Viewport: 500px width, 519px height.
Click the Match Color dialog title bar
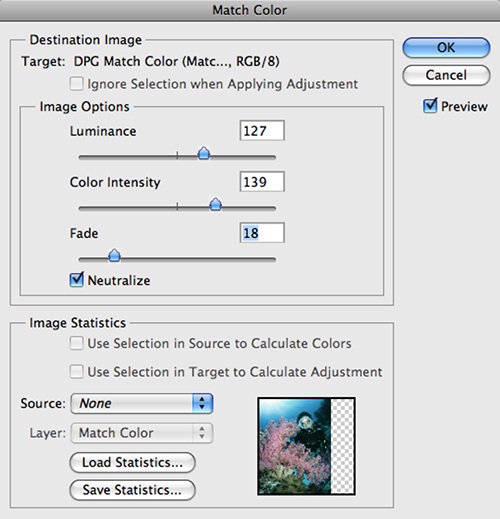[250, 10]
